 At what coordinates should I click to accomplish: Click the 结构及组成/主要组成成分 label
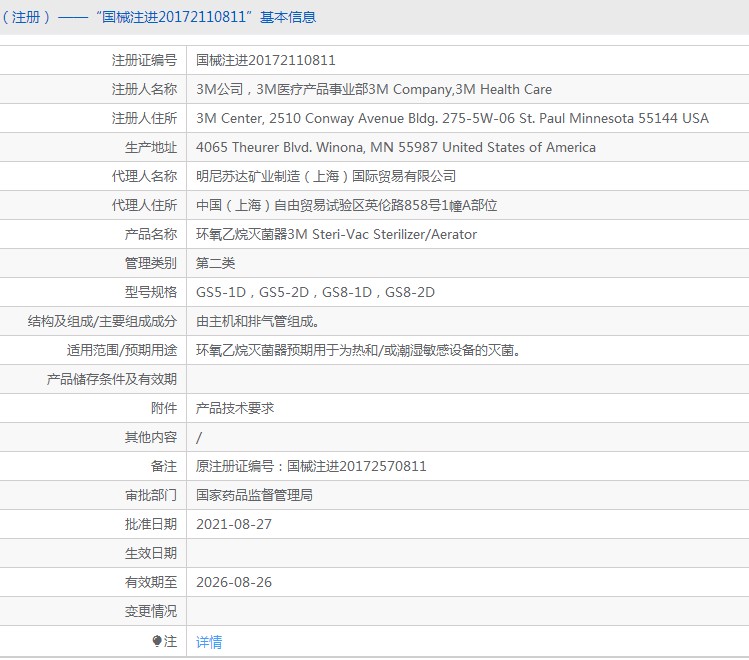(x=102, y=321)
